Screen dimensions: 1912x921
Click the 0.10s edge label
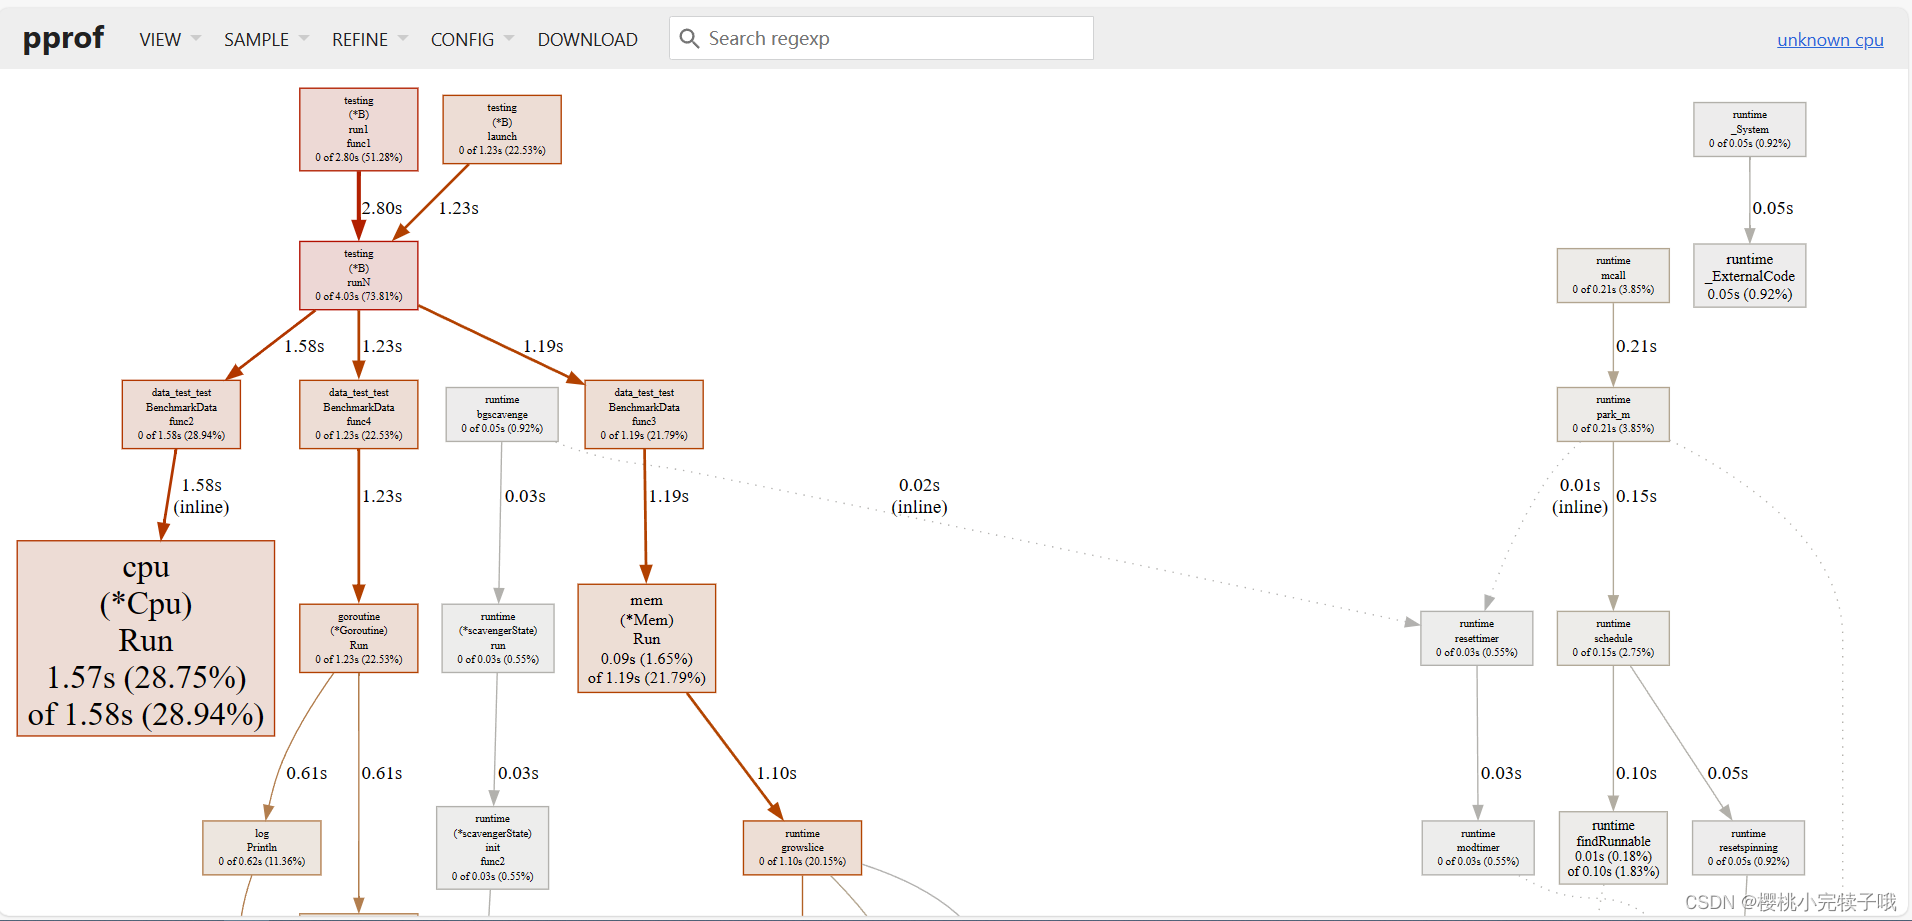(1636, 773)
